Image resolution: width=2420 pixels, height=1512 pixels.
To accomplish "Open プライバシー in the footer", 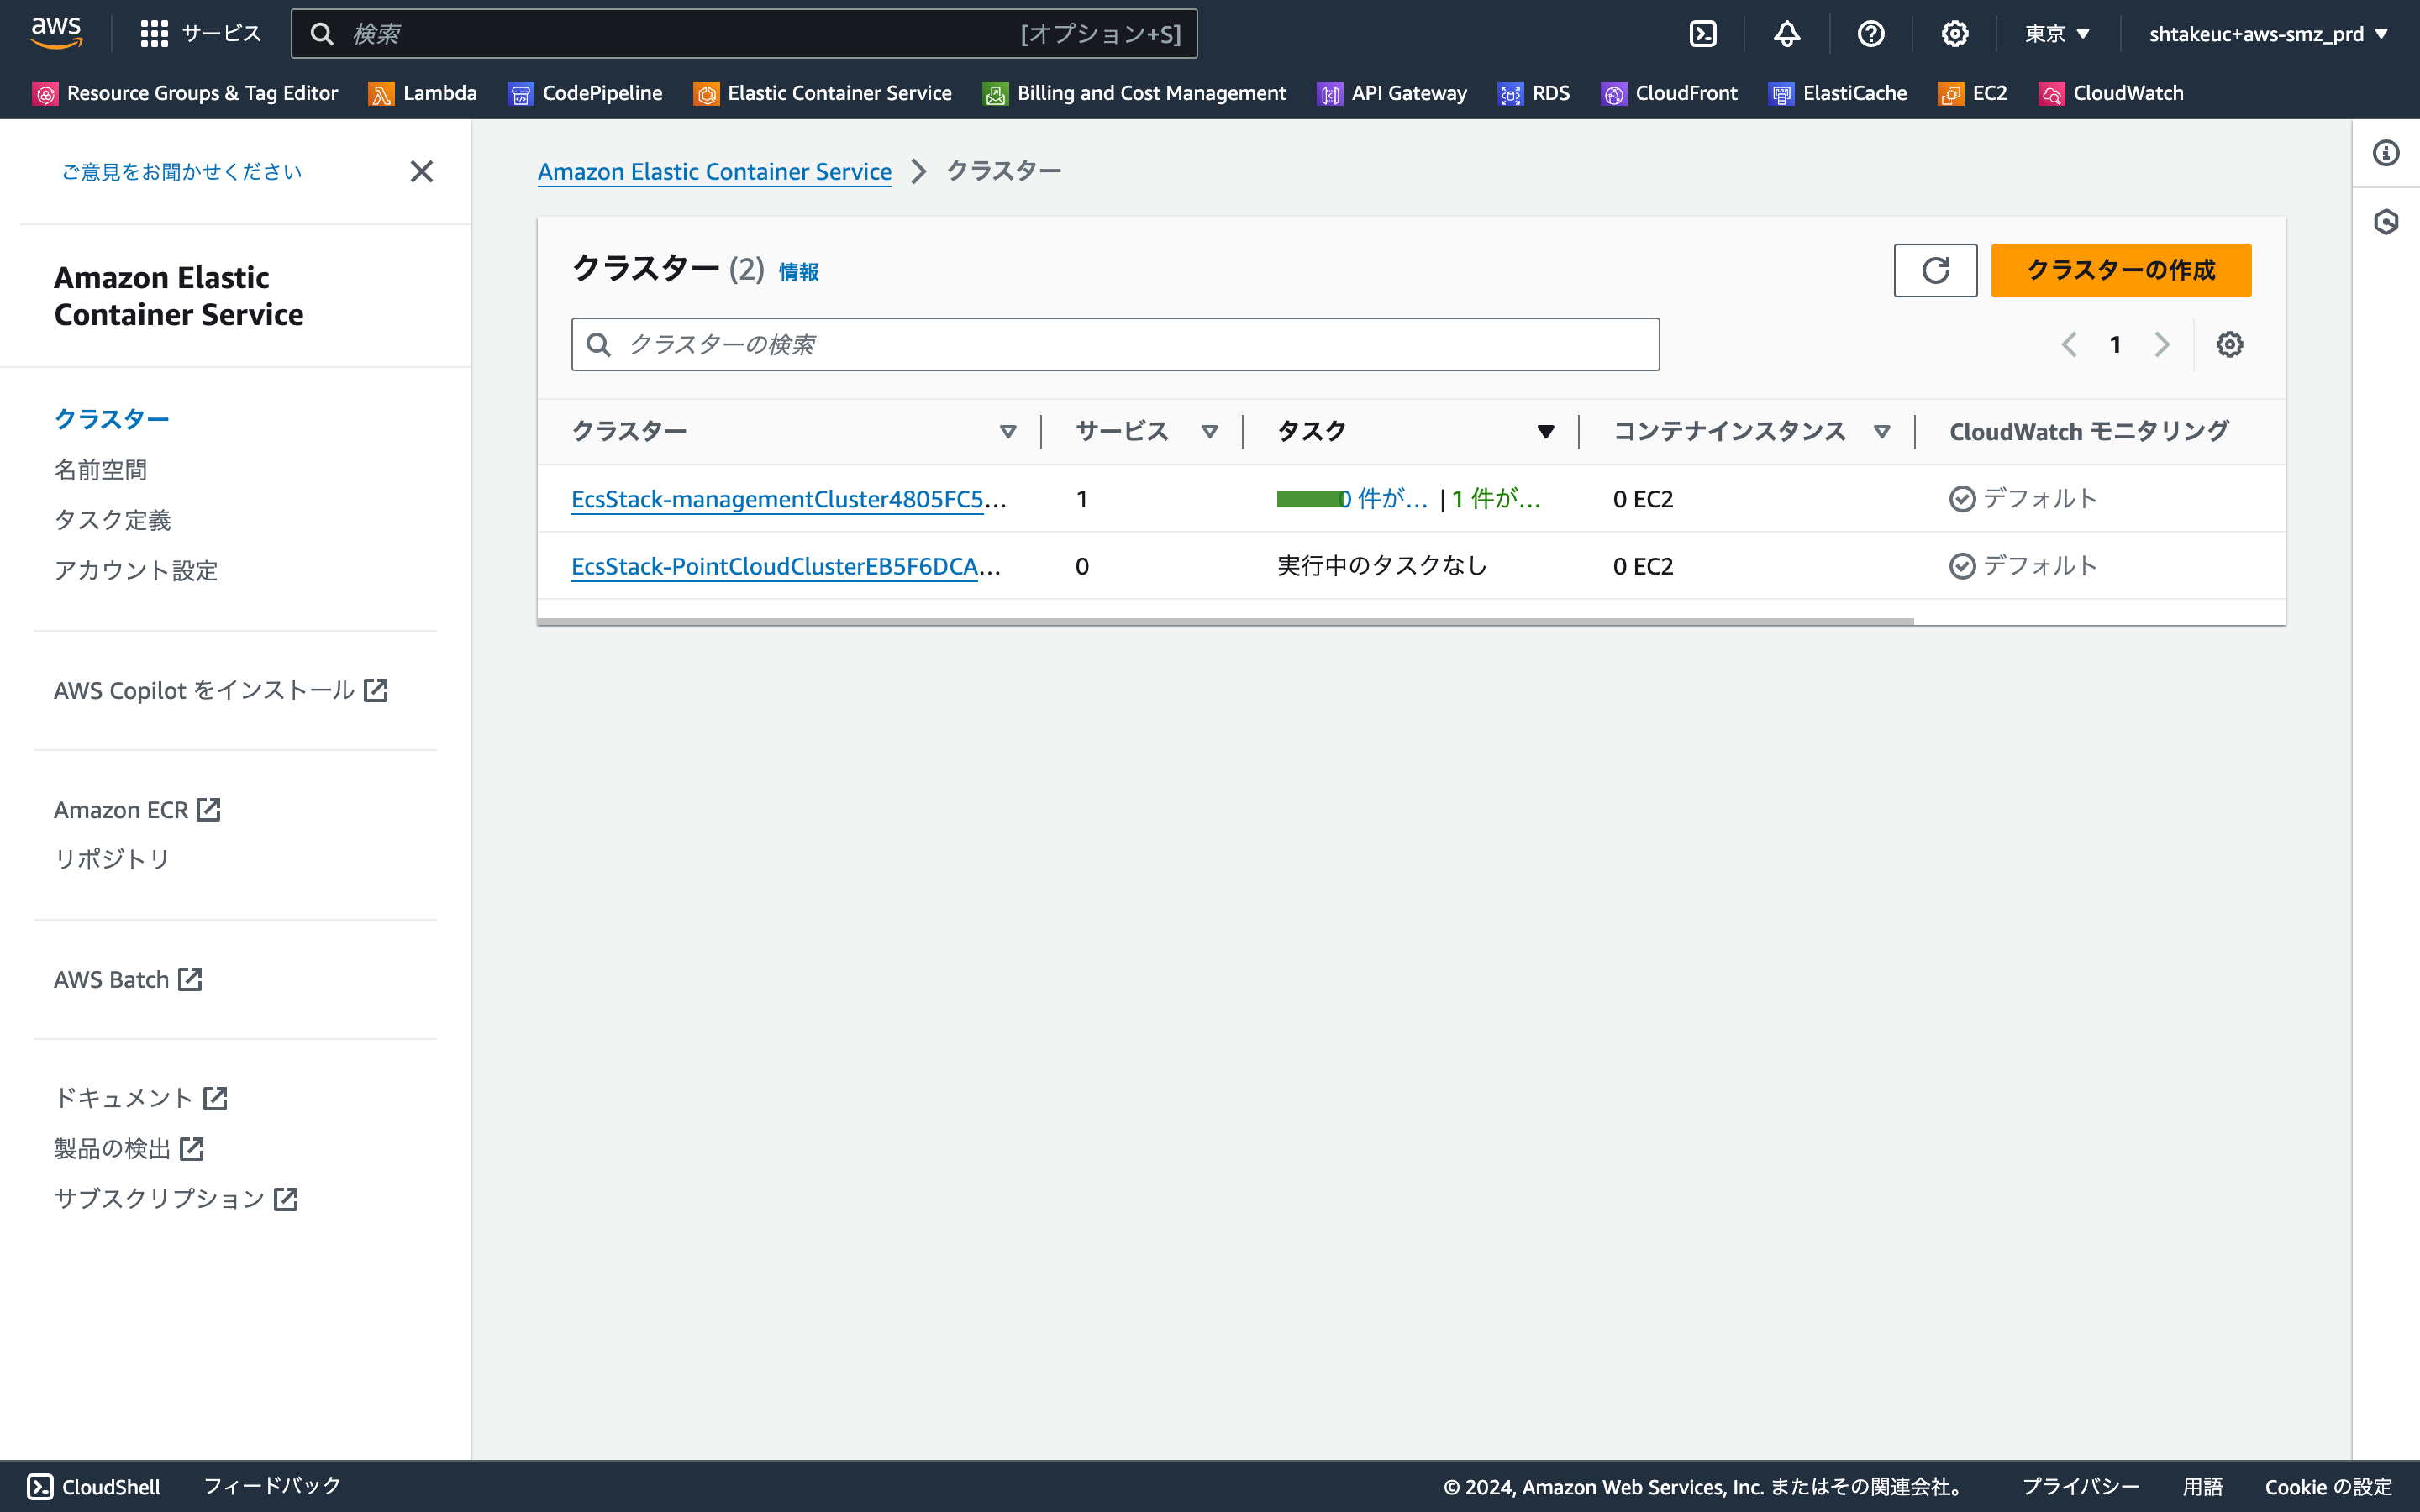I will click(2081, 1487).
